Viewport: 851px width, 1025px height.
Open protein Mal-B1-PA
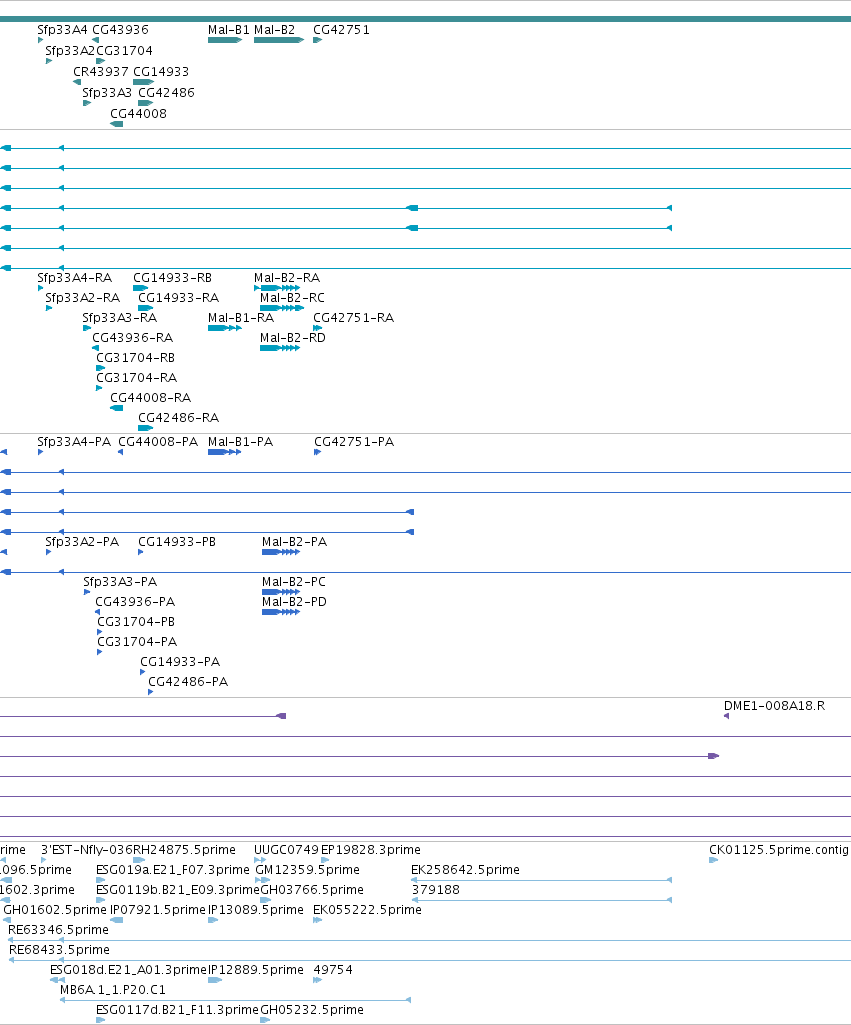tap(241, 442)
